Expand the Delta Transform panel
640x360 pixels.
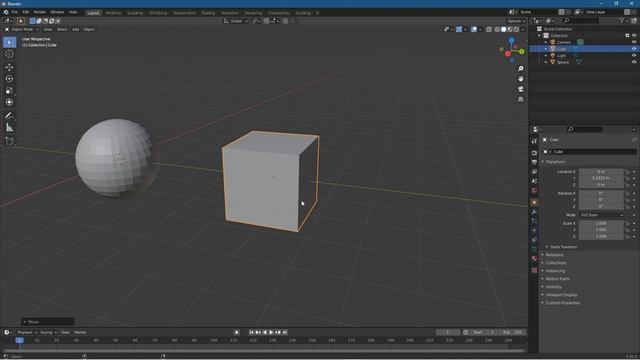click(563, 247)
